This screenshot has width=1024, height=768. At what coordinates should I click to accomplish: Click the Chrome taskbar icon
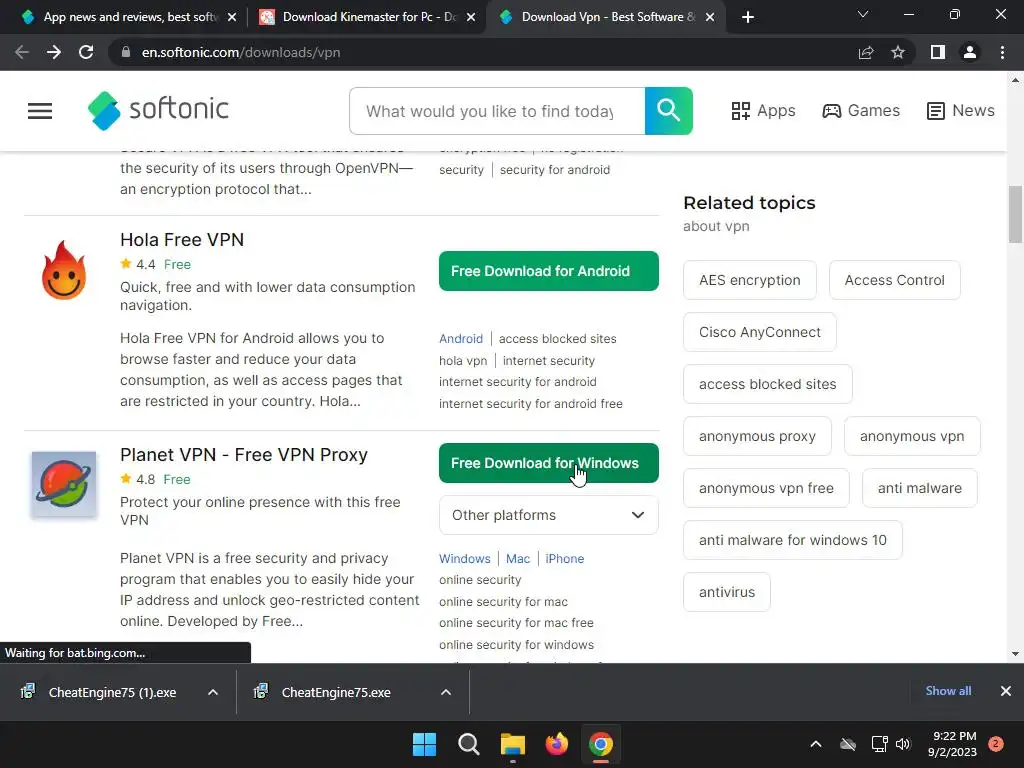click(601, 744)
